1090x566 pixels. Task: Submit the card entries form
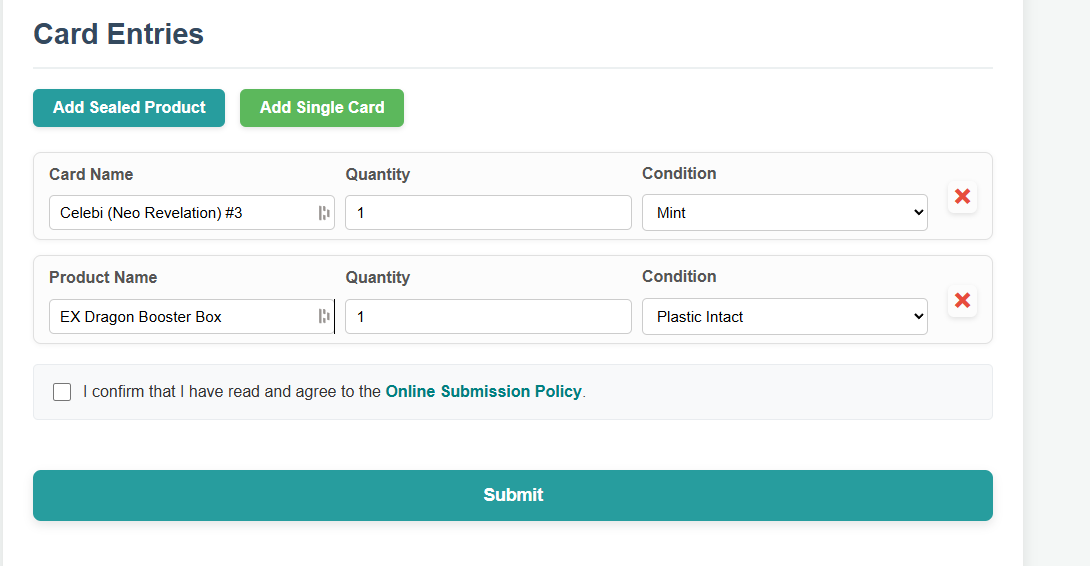pyautogui.click(x=513, y=495)
